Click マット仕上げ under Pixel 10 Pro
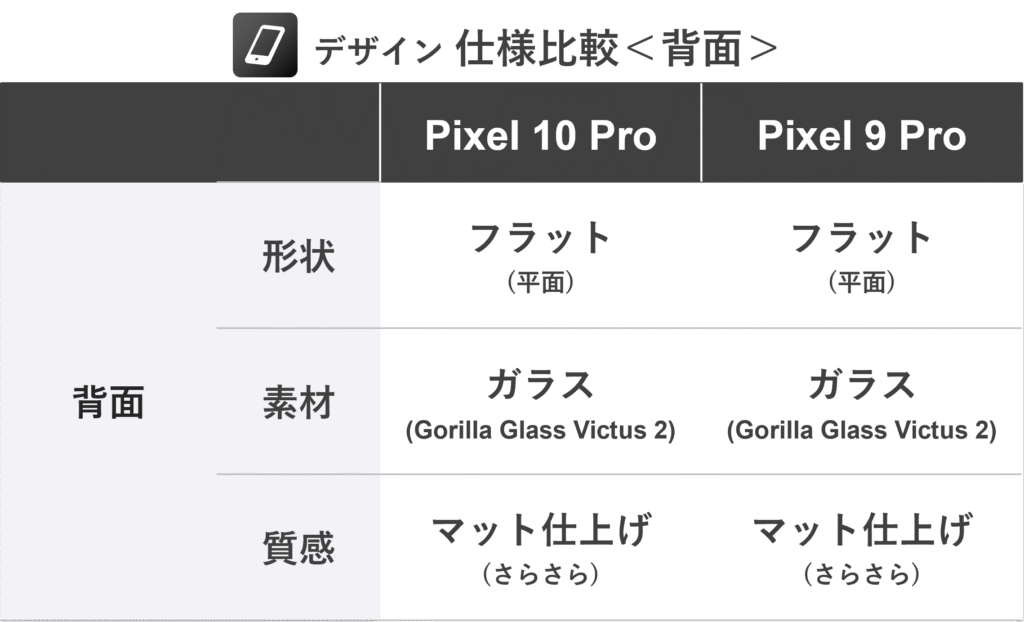The width and height of the screenshot is (1024, 622). pyautogui.click(x=540, y=530)
